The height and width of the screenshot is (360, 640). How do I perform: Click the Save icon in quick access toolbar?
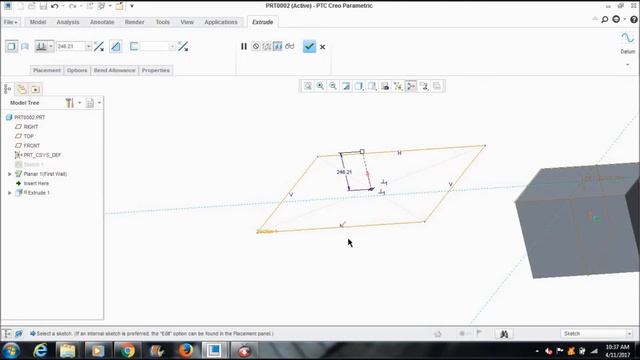[43, 6]
